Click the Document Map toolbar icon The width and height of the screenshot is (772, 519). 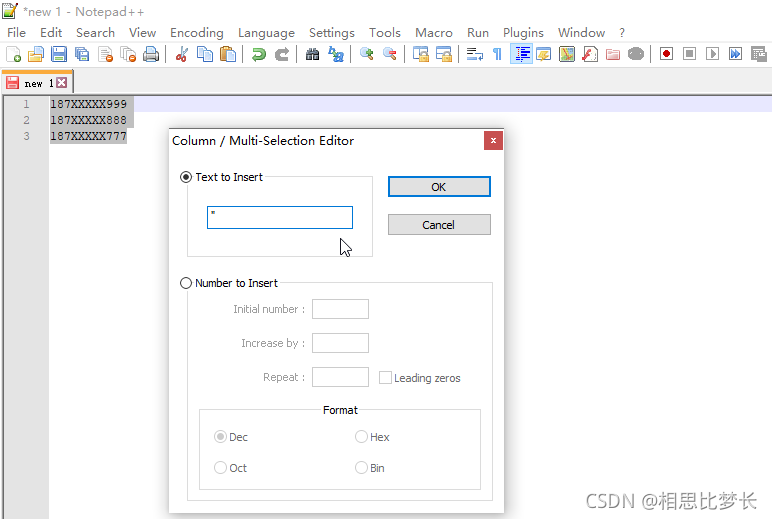567,54
